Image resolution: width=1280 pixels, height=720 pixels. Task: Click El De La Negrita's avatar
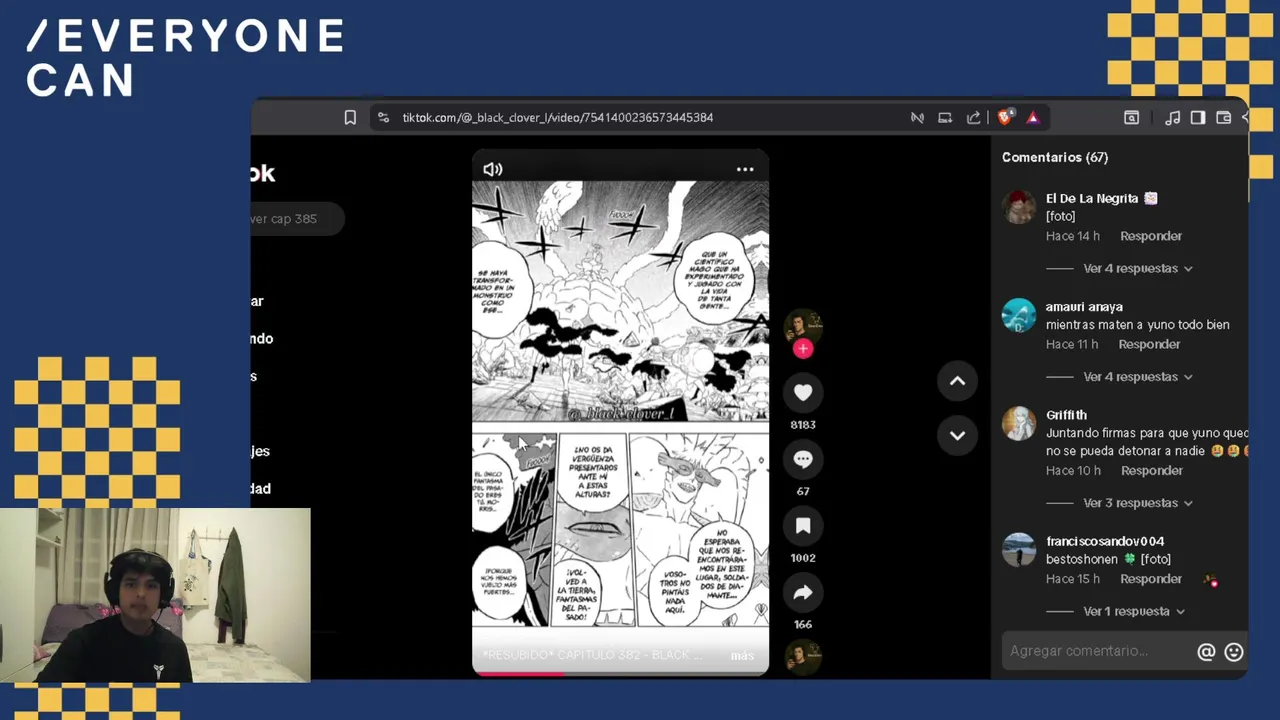[x=1019, y=207]
